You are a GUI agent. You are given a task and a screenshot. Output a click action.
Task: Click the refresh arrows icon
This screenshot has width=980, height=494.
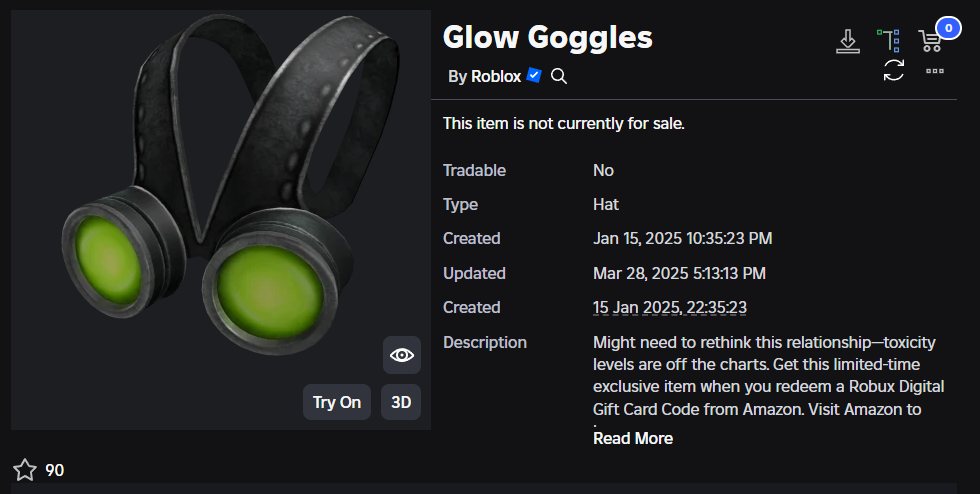[894, 71]
